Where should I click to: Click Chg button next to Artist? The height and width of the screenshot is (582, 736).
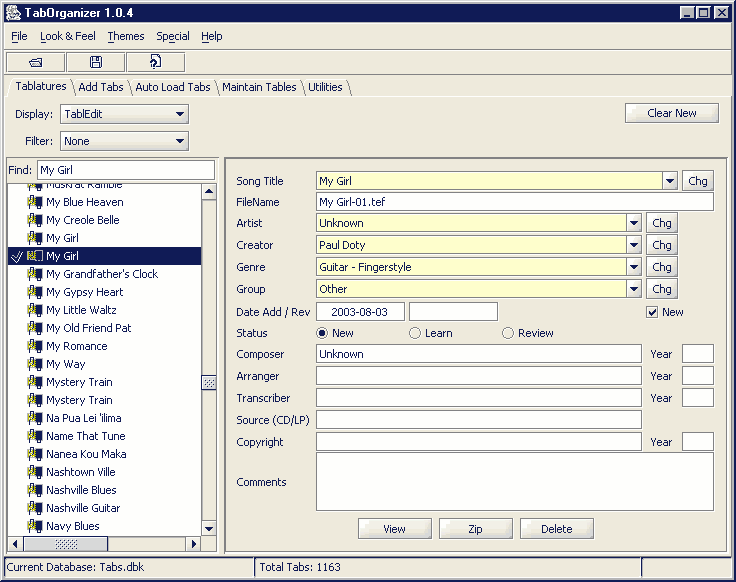pyautogui.click(x=662, y=223)
